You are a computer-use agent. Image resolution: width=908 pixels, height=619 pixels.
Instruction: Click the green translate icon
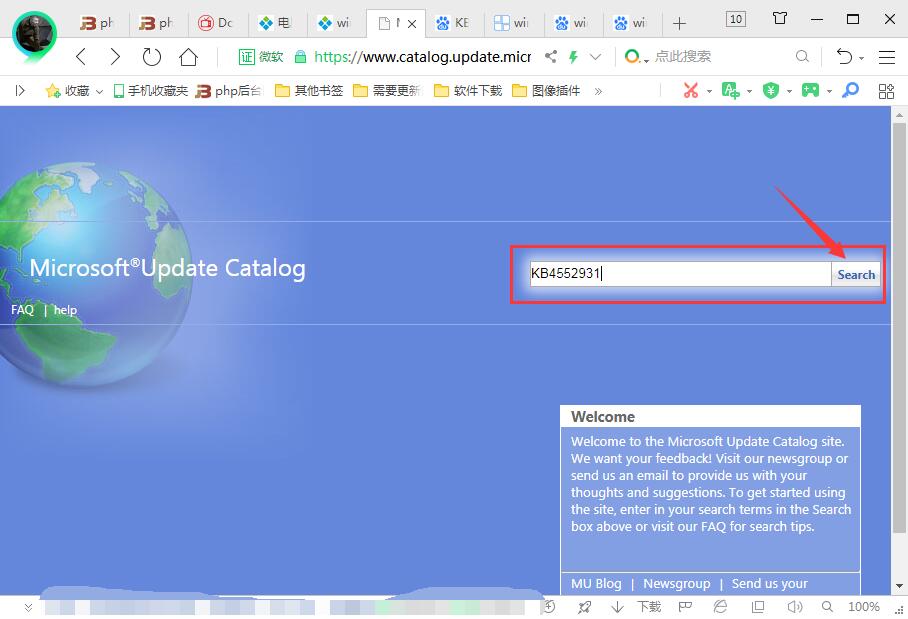731,90
